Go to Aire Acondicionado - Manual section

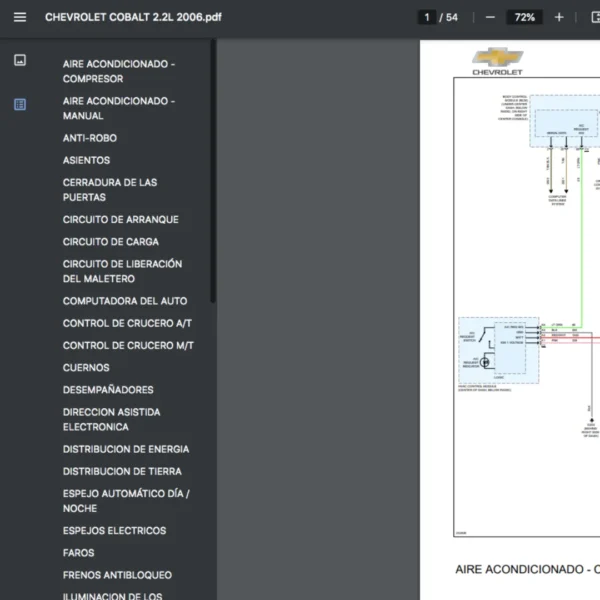118,108
